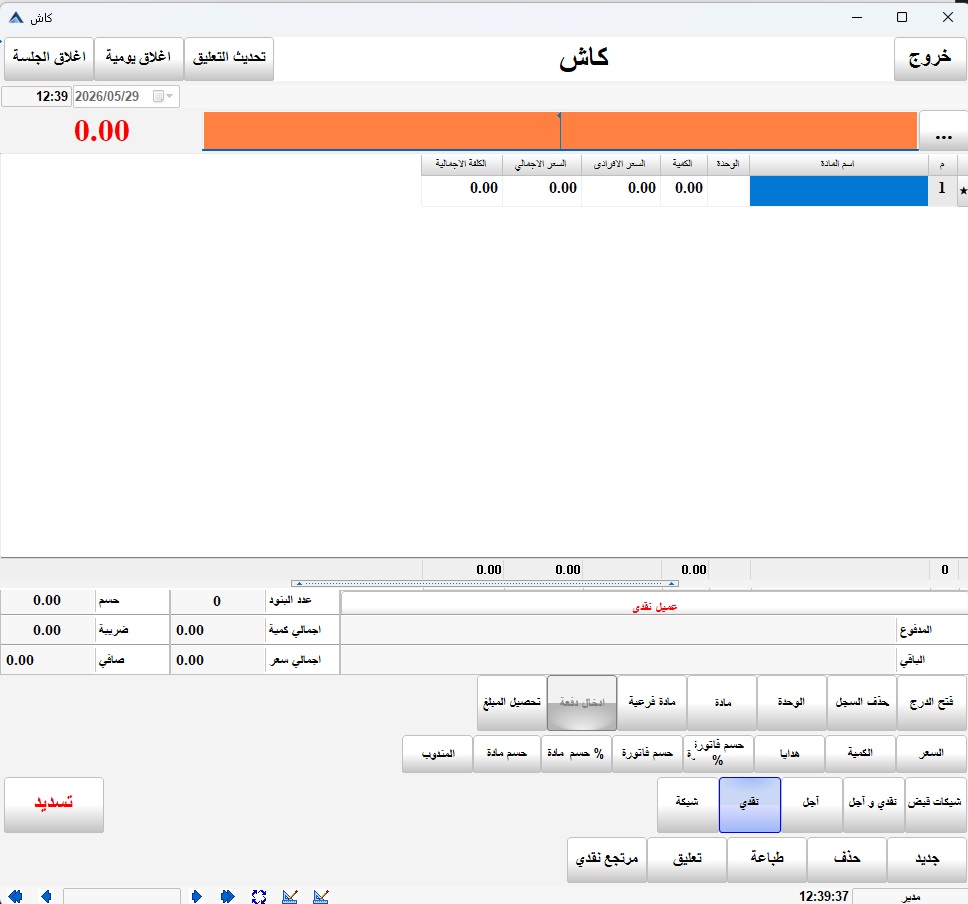Click the المدفوع paid amount field
Image resolution: width=968 pixels, height=904 pixels.
point(619,630)
